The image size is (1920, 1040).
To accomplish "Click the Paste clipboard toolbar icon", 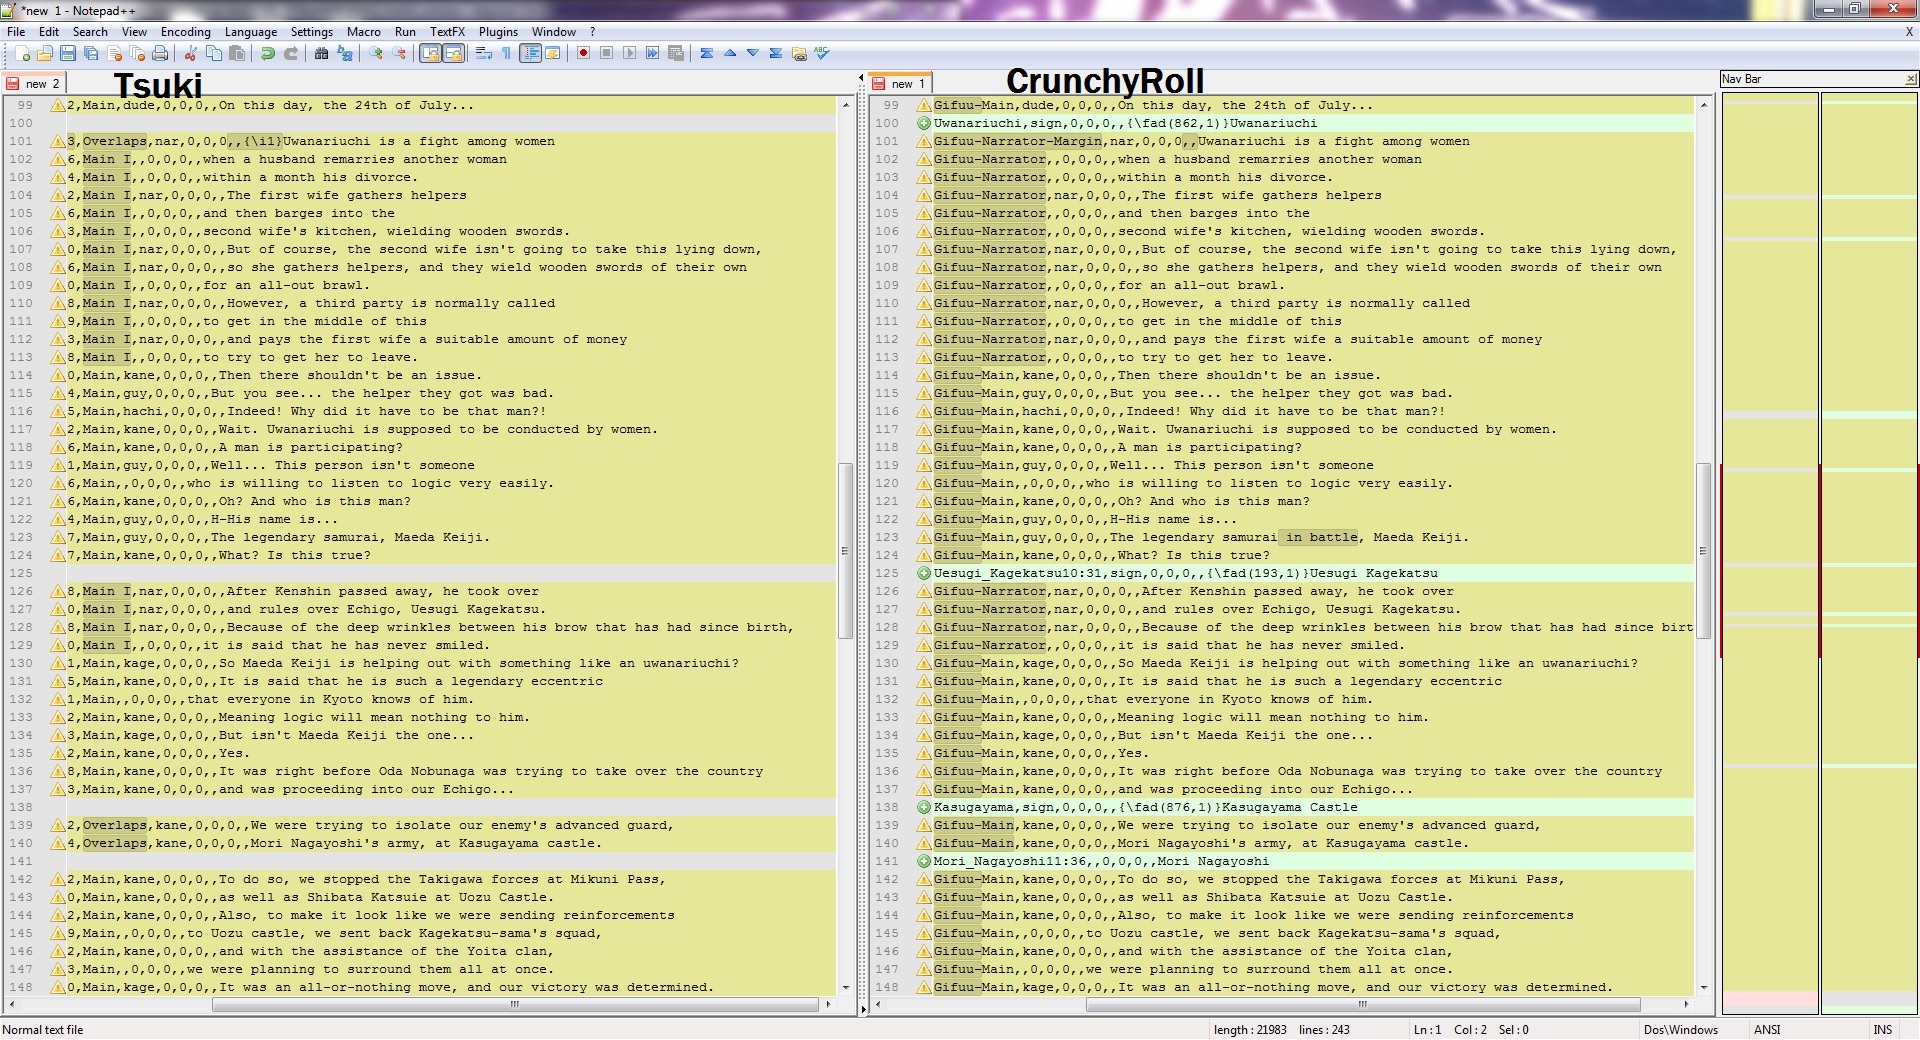I will [x=237, y=54].
